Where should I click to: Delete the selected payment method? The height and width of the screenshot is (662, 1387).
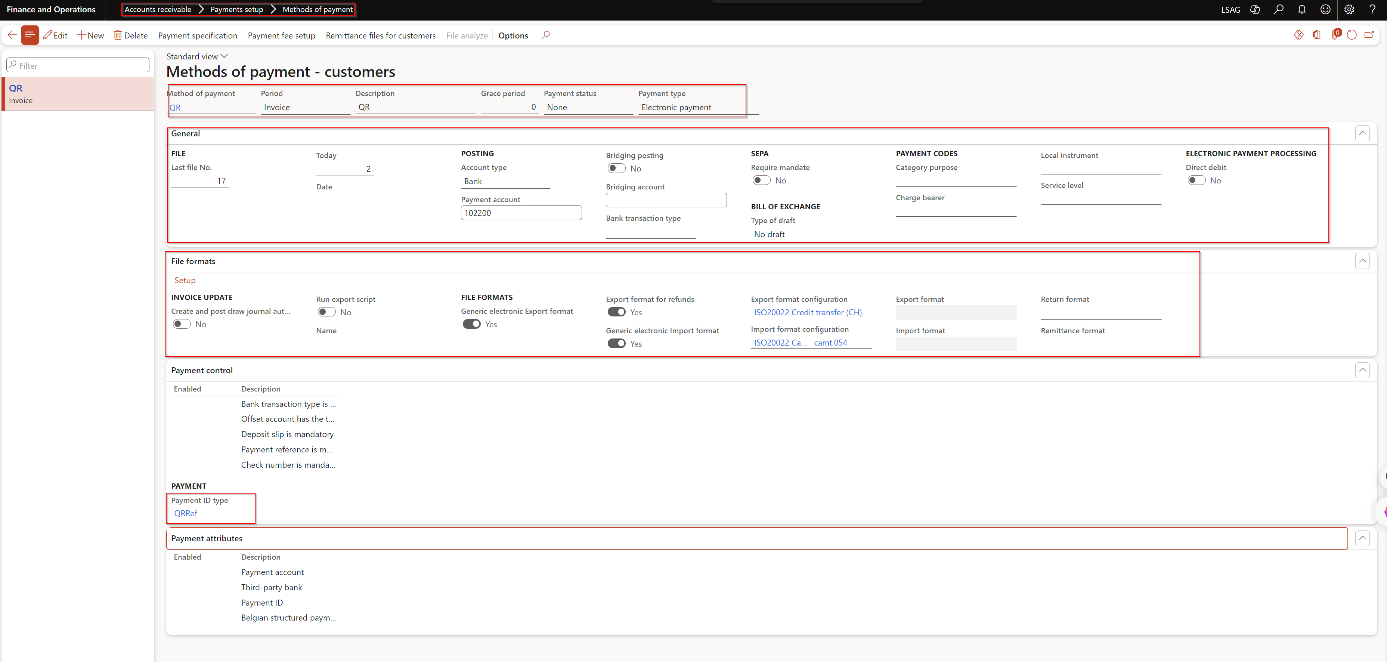coord(130,35)
